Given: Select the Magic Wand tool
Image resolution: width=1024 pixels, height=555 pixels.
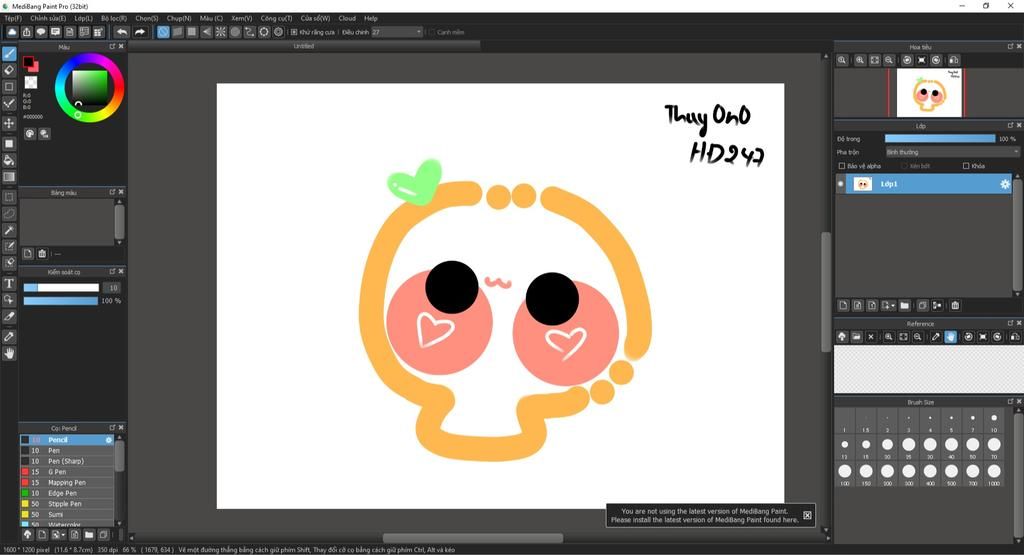Looking at the screenshot, I should pos(9,230).
